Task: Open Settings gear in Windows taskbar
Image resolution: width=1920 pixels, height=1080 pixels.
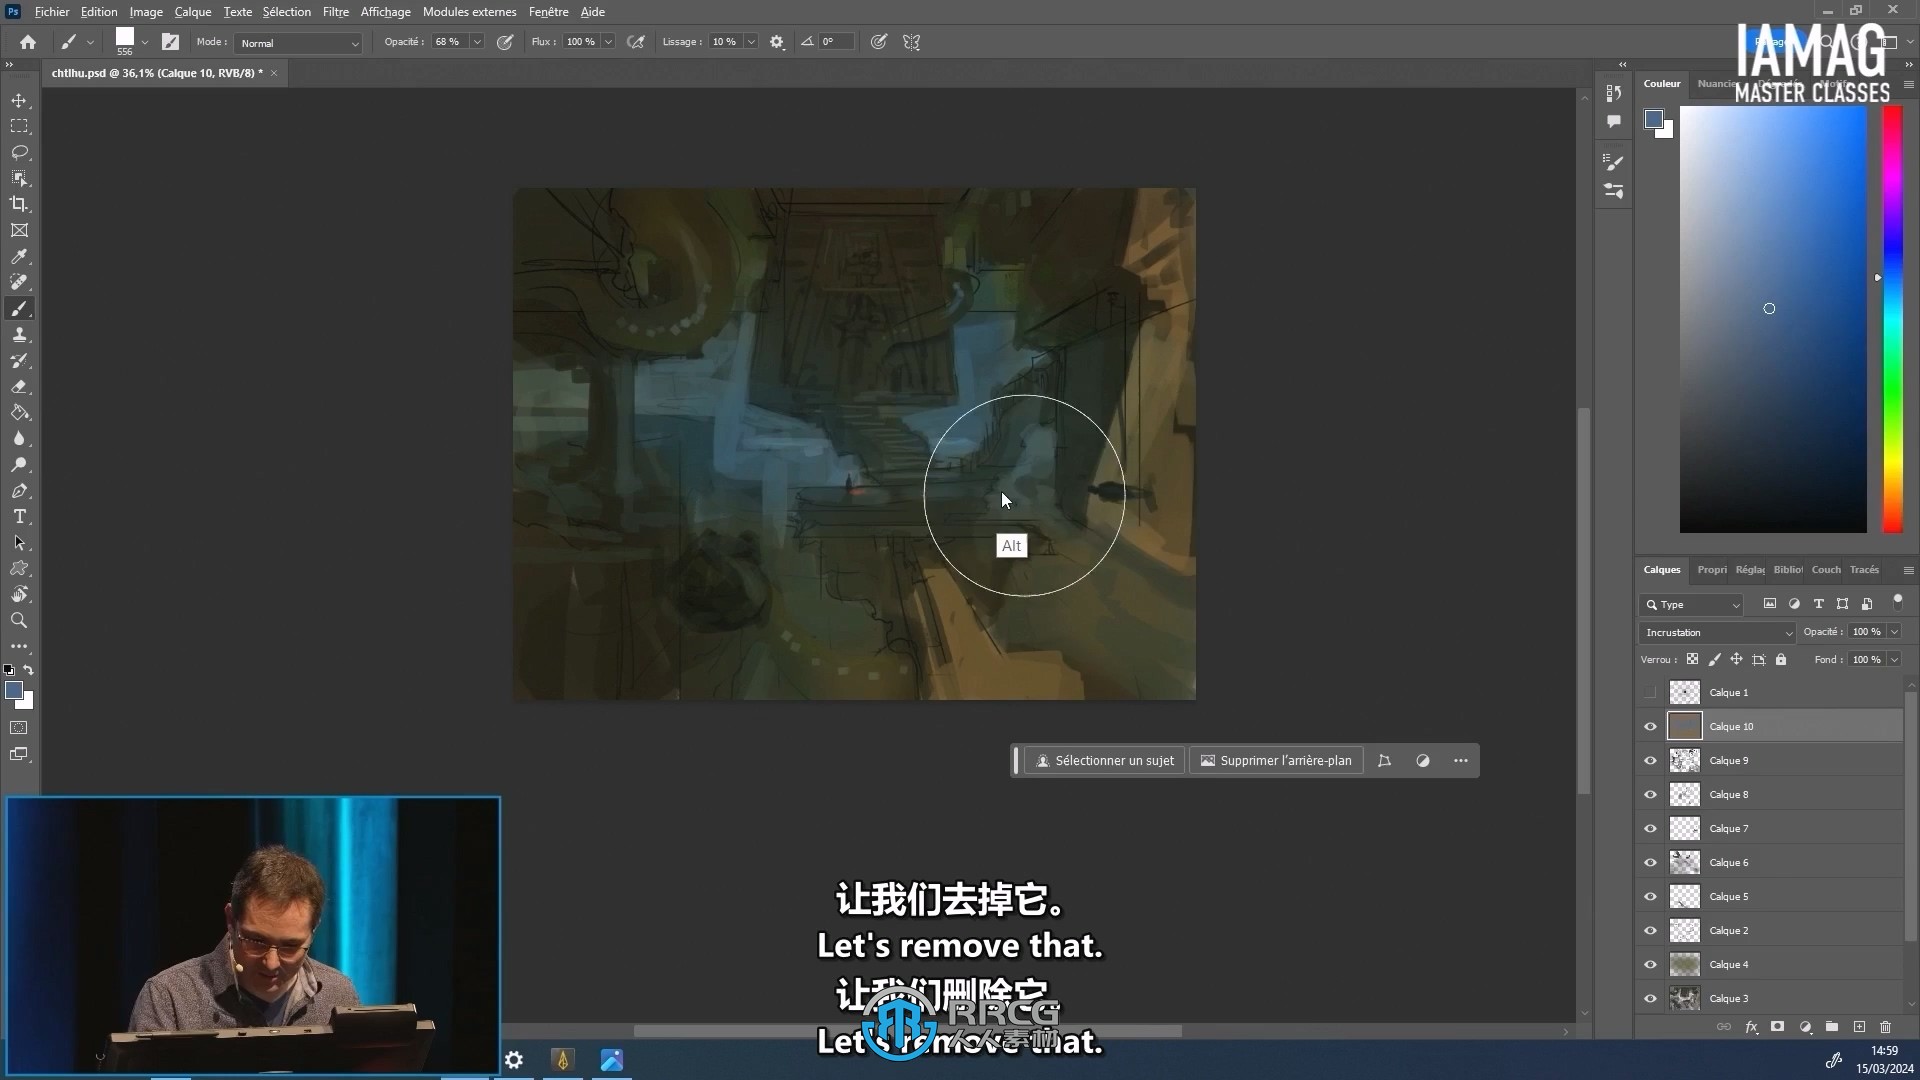Action: click(514, 1060)
